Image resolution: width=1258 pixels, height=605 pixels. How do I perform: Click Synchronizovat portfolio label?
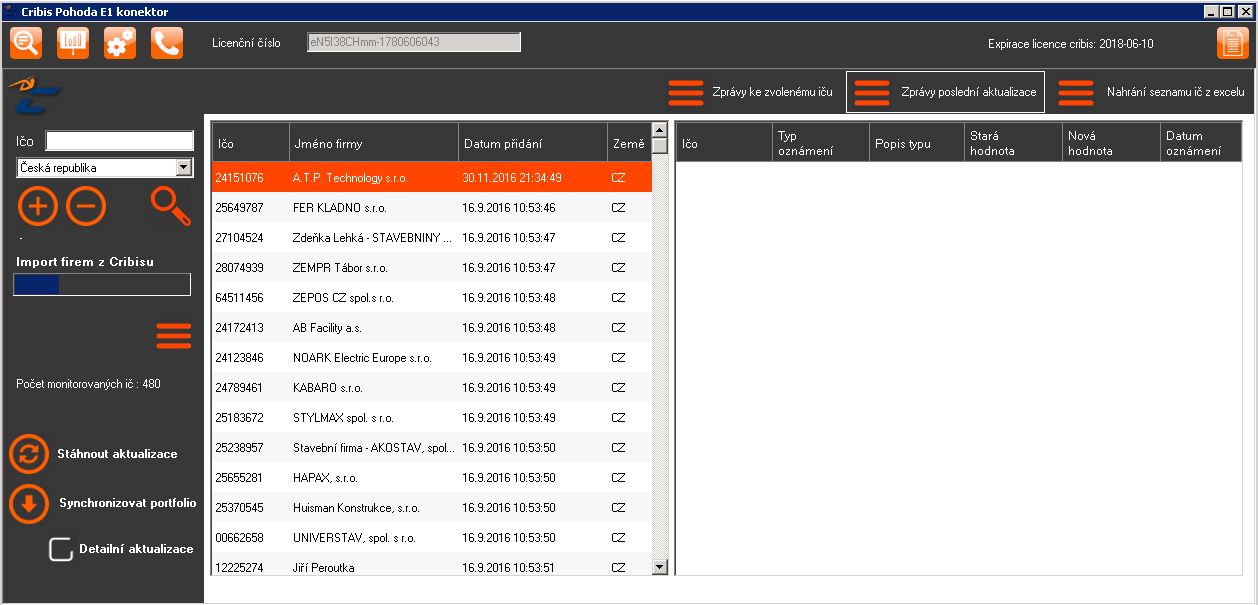(x=128, y=503)
